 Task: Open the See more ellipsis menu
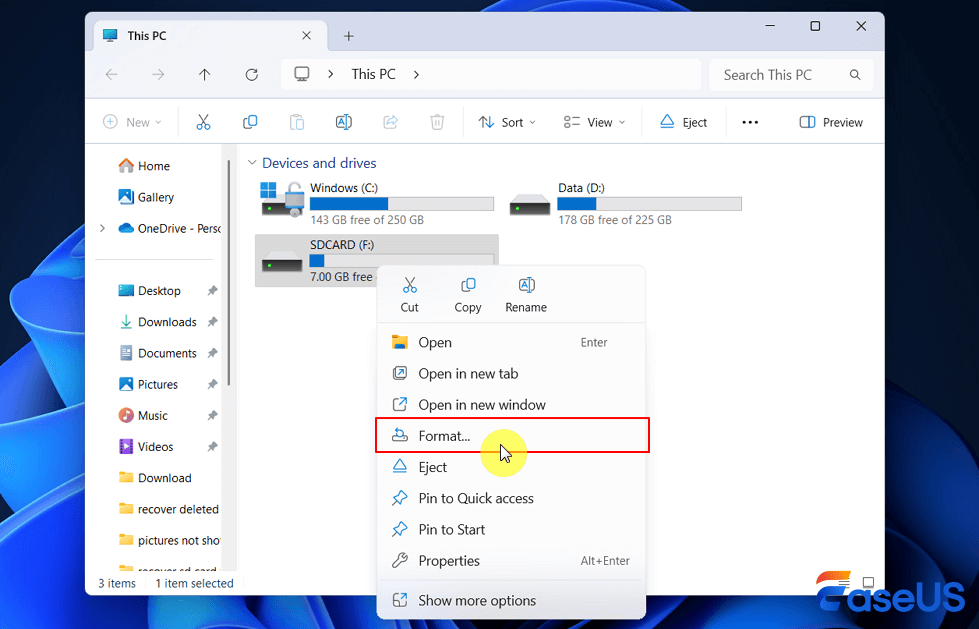point(750,122)
